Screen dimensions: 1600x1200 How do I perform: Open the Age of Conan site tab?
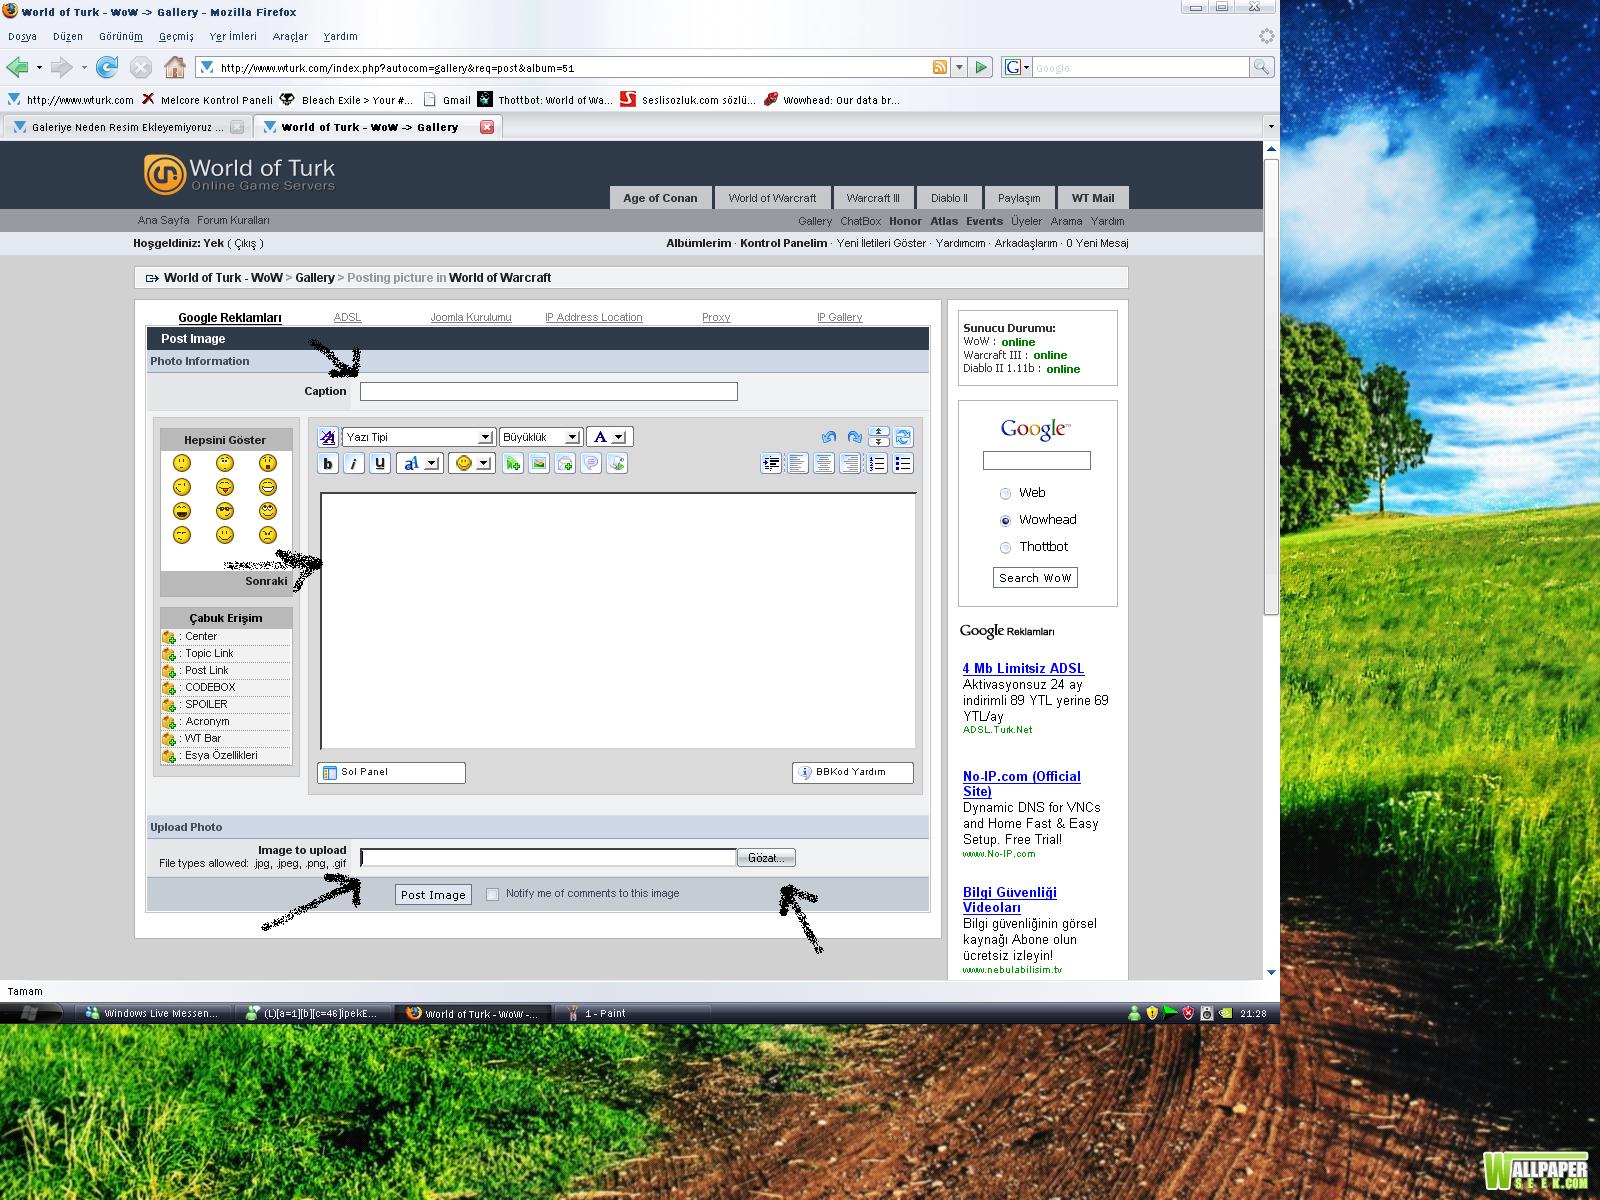click(x=660, y=198)
